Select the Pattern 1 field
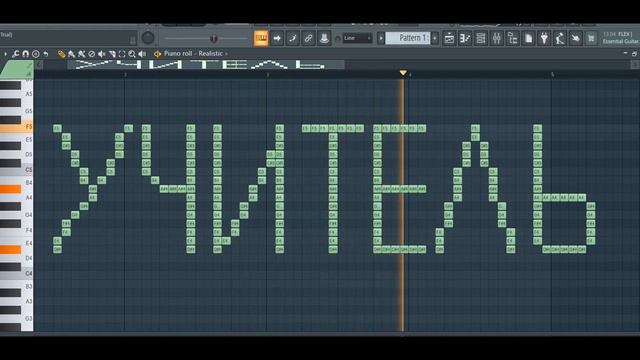 coord(408,38)
